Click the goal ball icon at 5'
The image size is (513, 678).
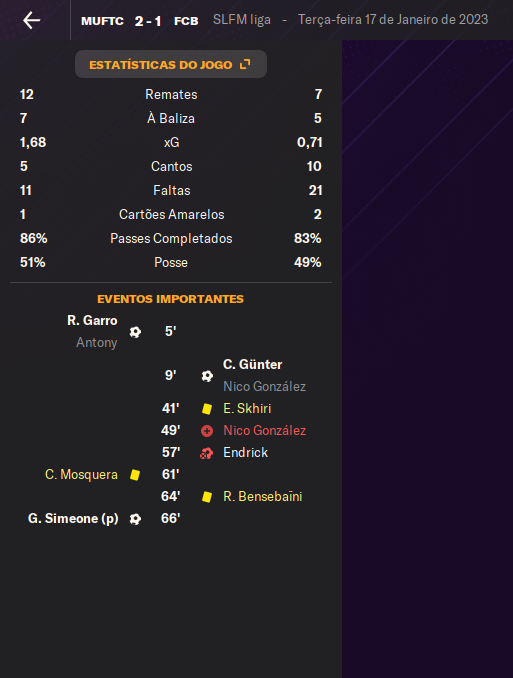click(x=135, y=332)
